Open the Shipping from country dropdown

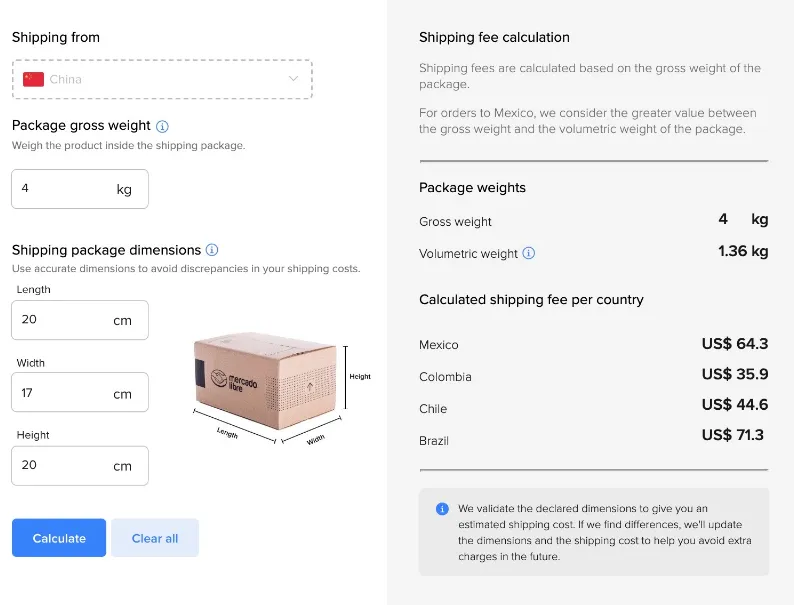coord(162,79)
